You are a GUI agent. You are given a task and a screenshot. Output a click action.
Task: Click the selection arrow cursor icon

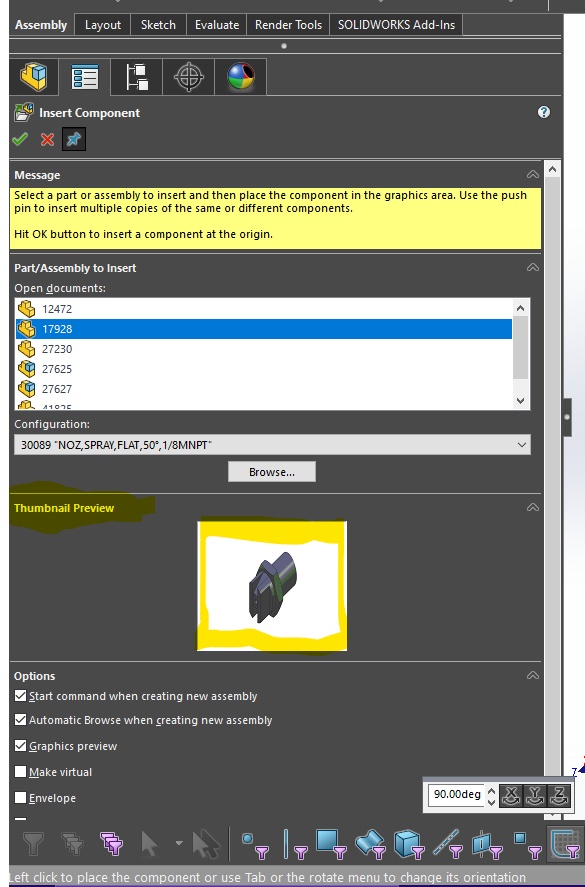(x=149, y=844)
